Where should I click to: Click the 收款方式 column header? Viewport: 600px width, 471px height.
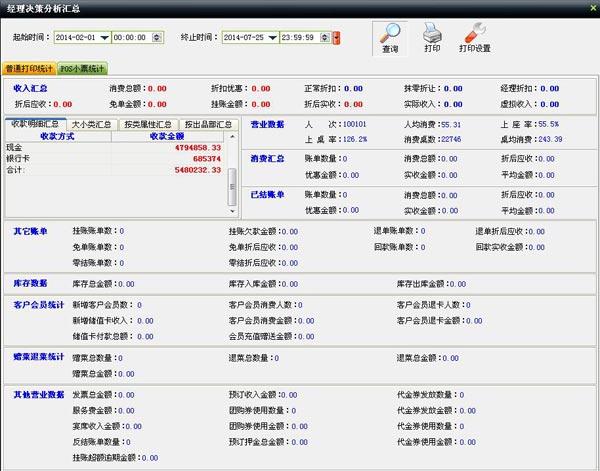click(56, 135)
